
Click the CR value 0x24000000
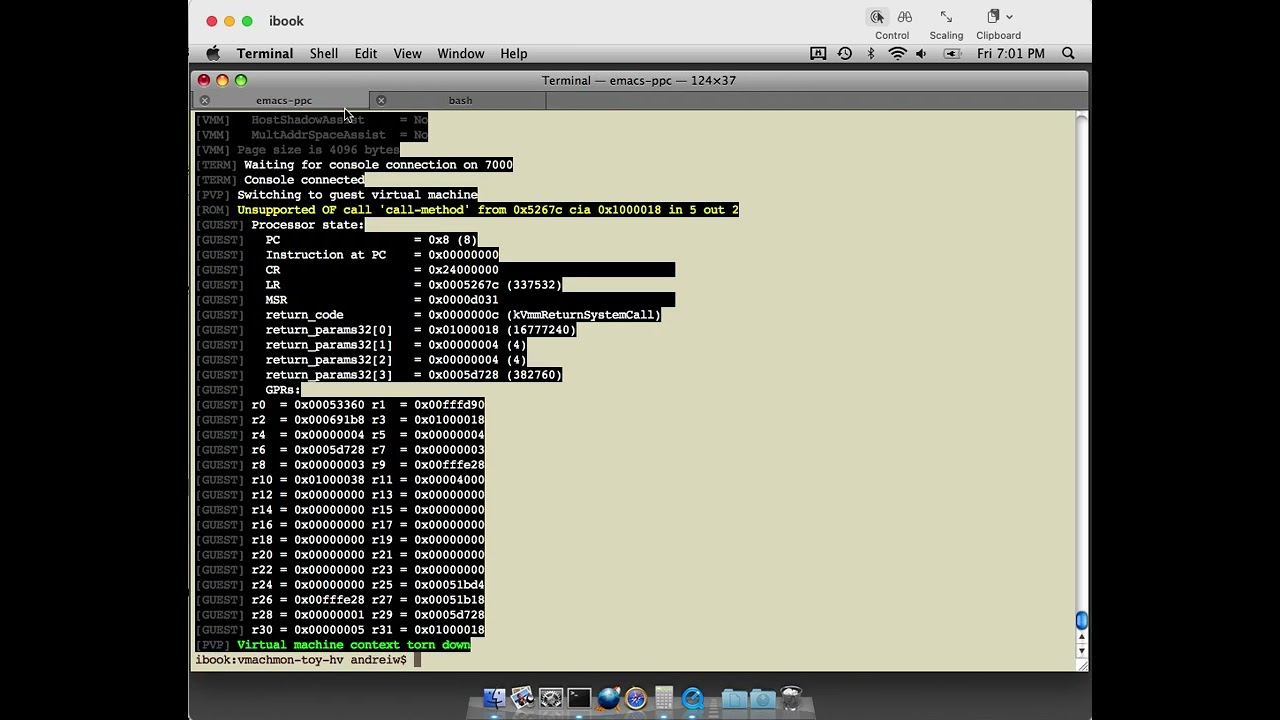[x=463, y=270]
